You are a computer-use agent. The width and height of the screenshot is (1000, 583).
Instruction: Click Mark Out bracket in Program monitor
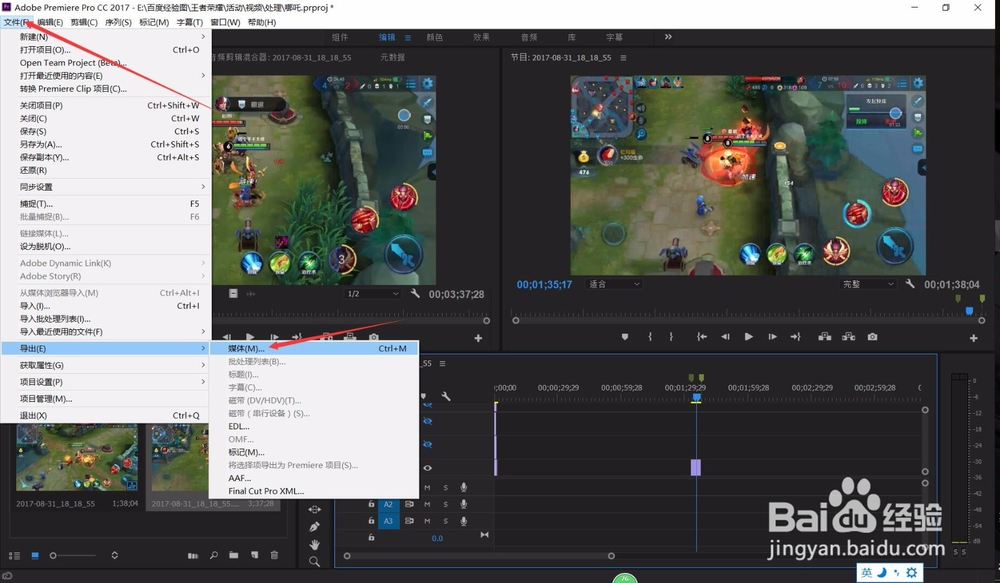click(671, 337)
